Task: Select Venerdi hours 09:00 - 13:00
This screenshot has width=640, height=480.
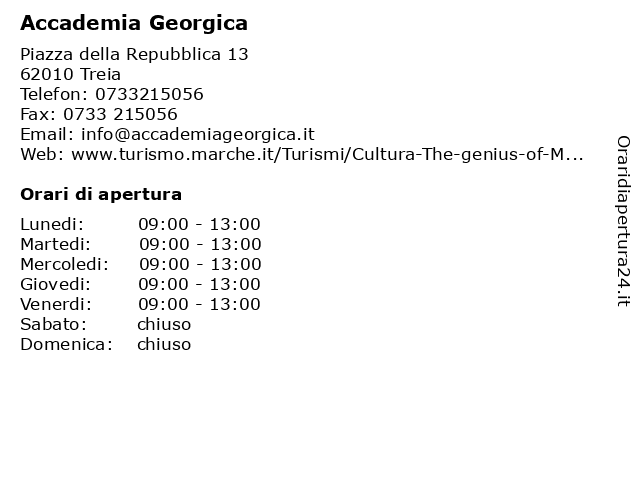Action: coord(200,304)
